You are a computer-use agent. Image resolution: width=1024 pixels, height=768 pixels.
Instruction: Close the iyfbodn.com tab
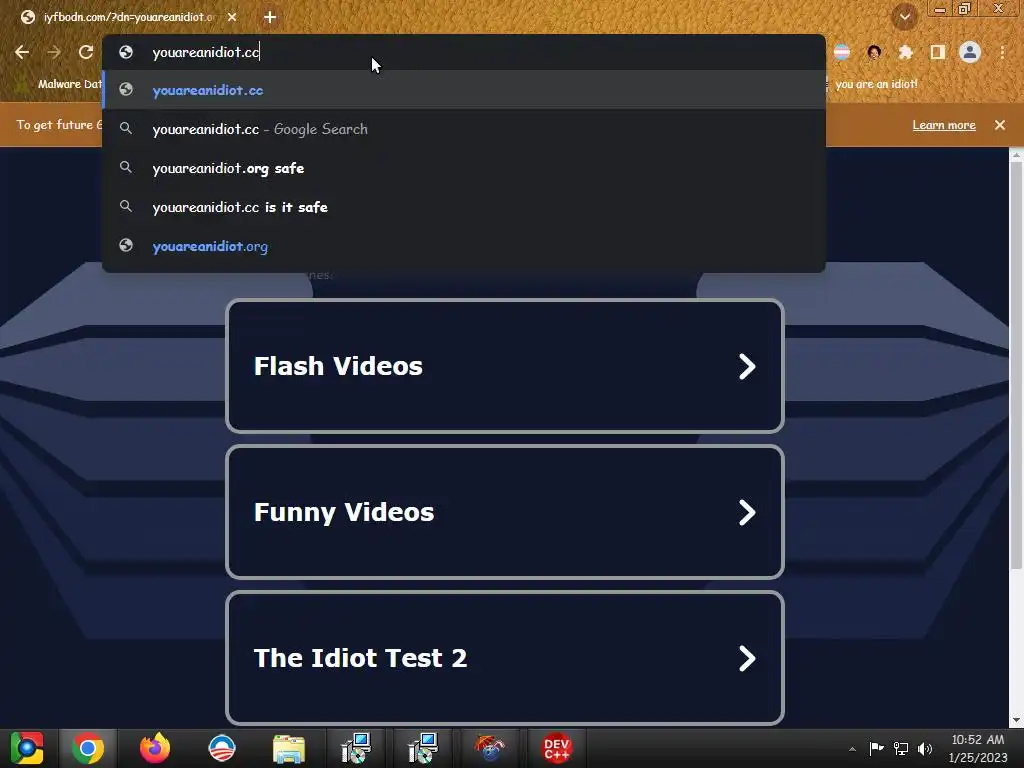232,17
